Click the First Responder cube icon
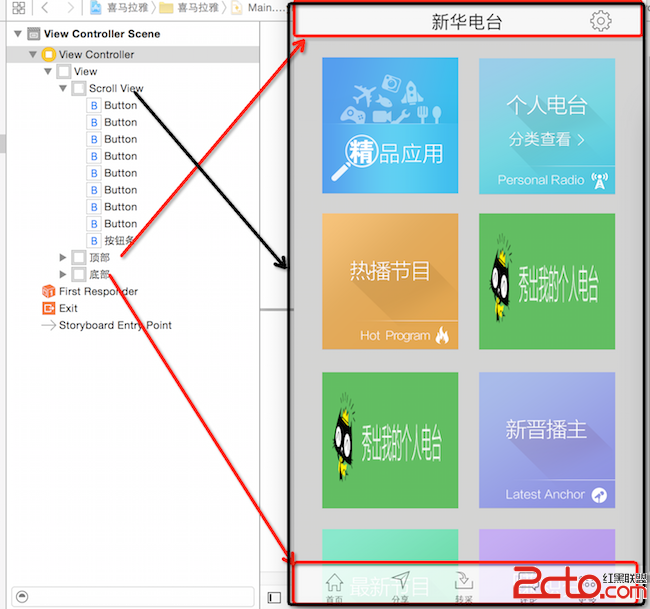 click(49, 291)
